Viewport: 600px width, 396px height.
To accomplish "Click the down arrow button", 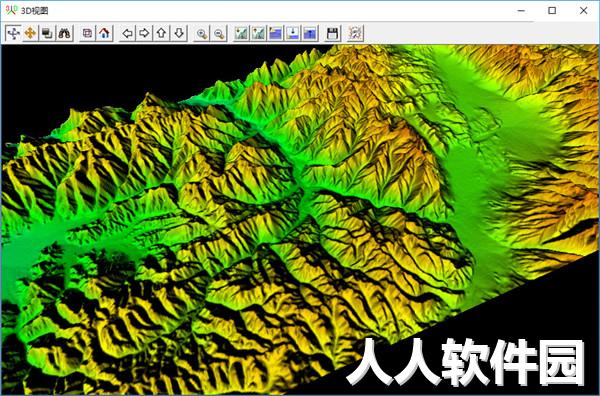I will click(x=179, y=33).
